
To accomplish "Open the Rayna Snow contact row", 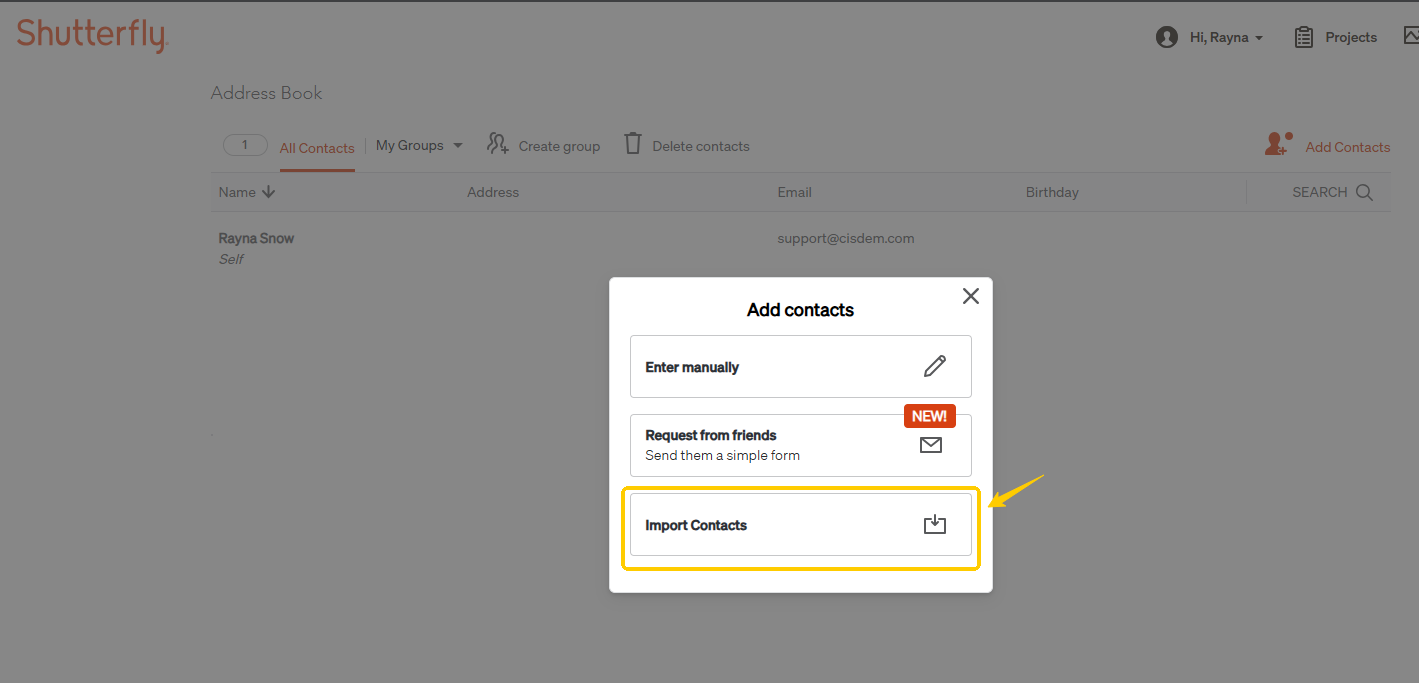I will coord(257,238).
